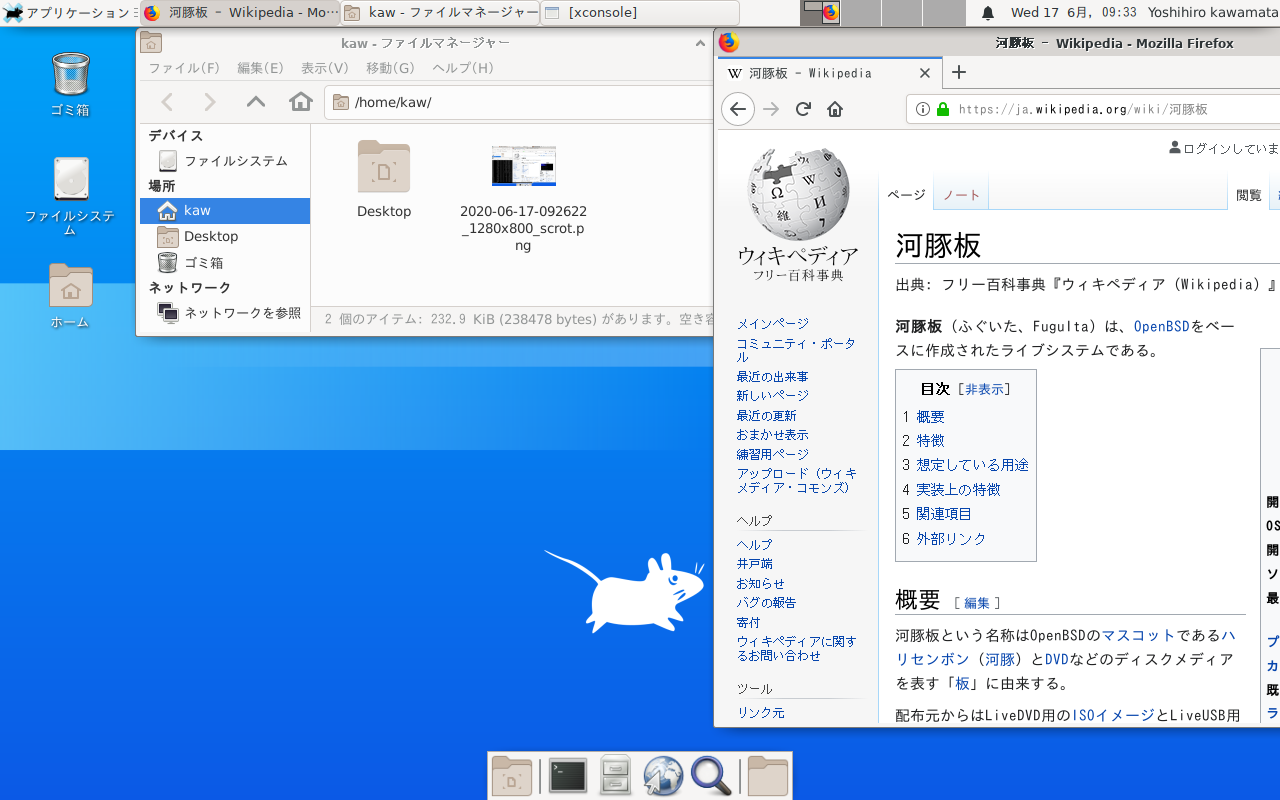Open file manager scroll-up window menu arrow
This screenshot has width=1280, height=800.
point(700,43)
